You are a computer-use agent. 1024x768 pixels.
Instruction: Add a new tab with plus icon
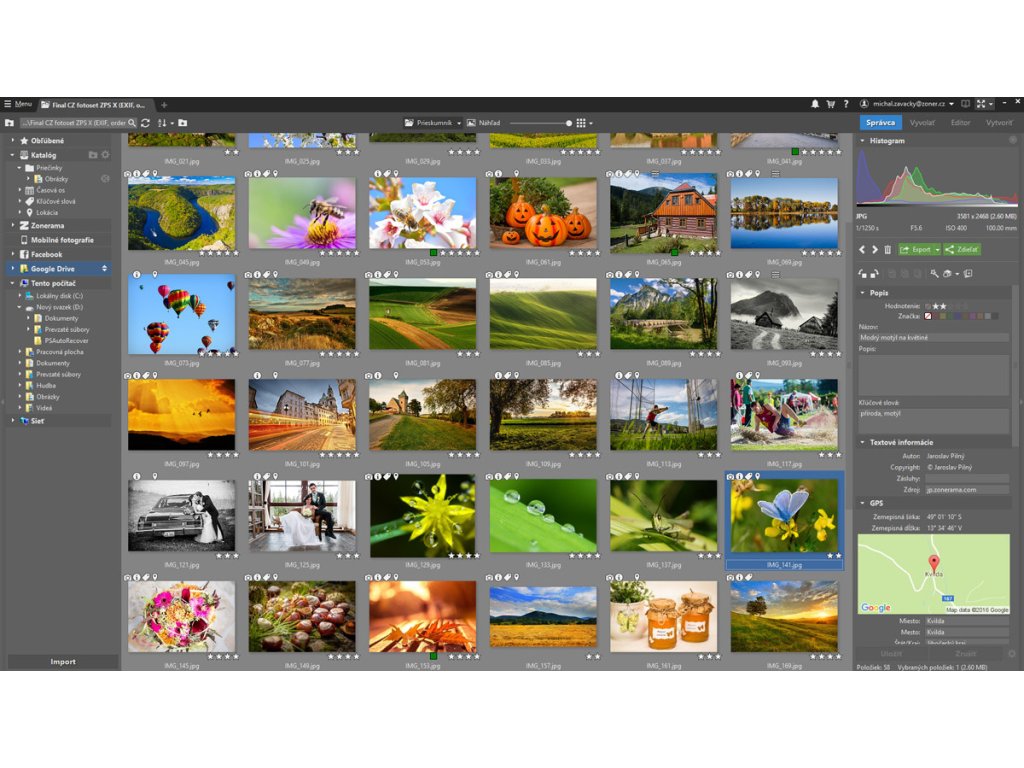[x=164, y=105]
